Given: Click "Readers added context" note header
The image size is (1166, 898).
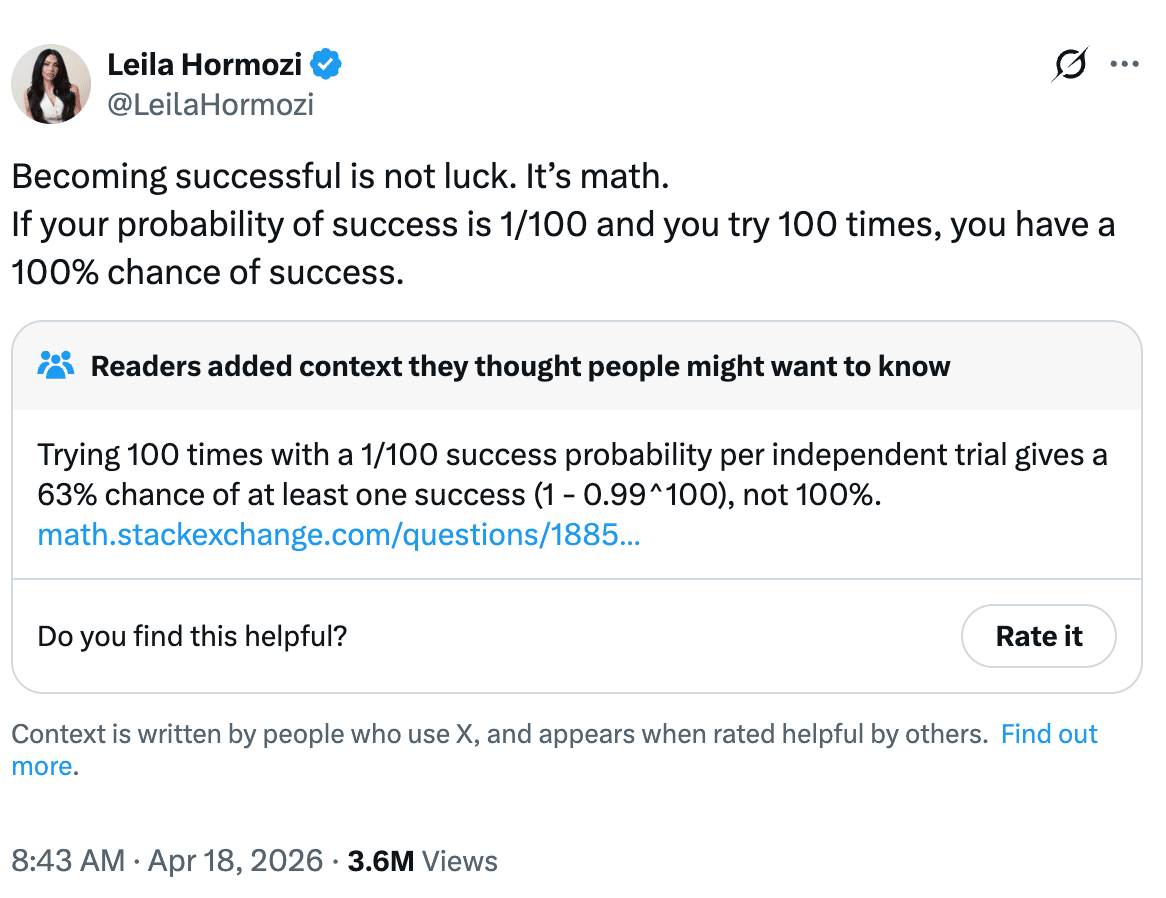Looking at the screenshot, I should pos(520,366).
